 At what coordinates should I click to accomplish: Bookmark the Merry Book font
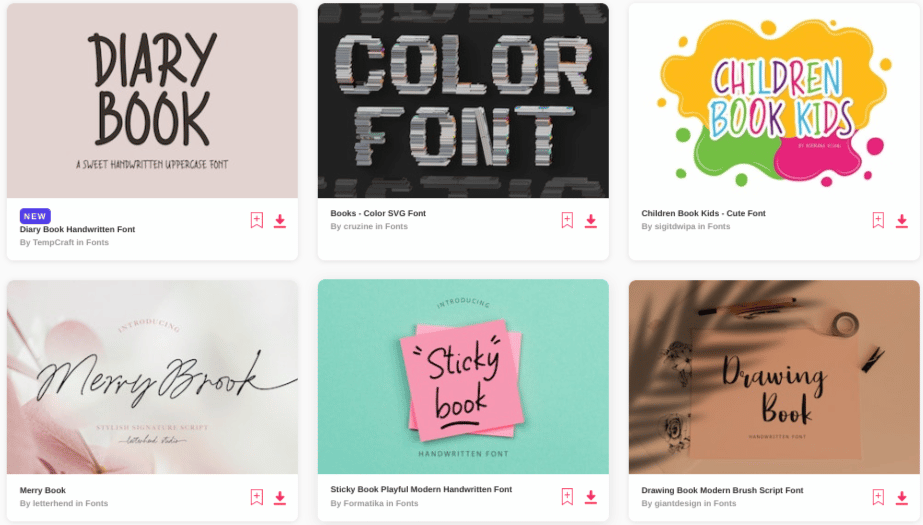pos(257,497)
